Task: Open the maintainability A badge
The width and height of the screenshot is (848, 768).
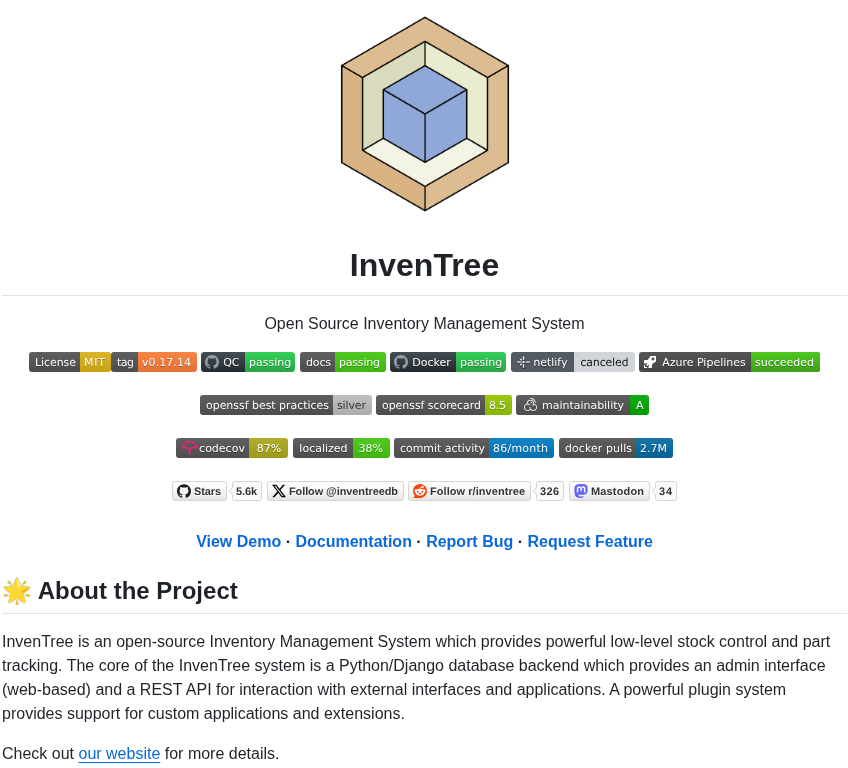Action: (582, 405)
